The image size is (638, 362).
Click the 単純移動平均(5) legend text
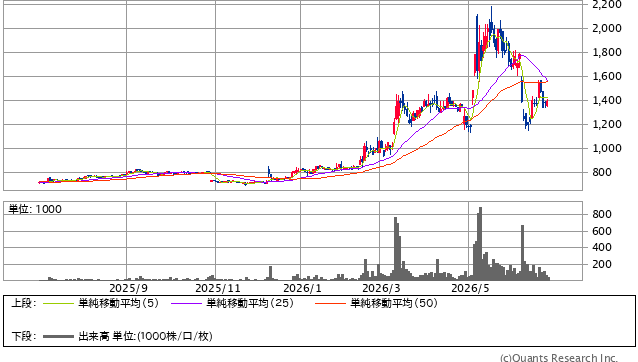[118, 303]
